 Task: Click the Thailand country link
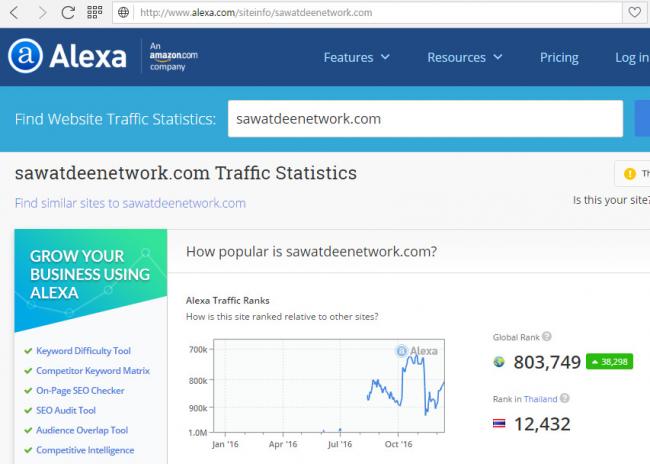pyautogui.click(x=540, y=399)
